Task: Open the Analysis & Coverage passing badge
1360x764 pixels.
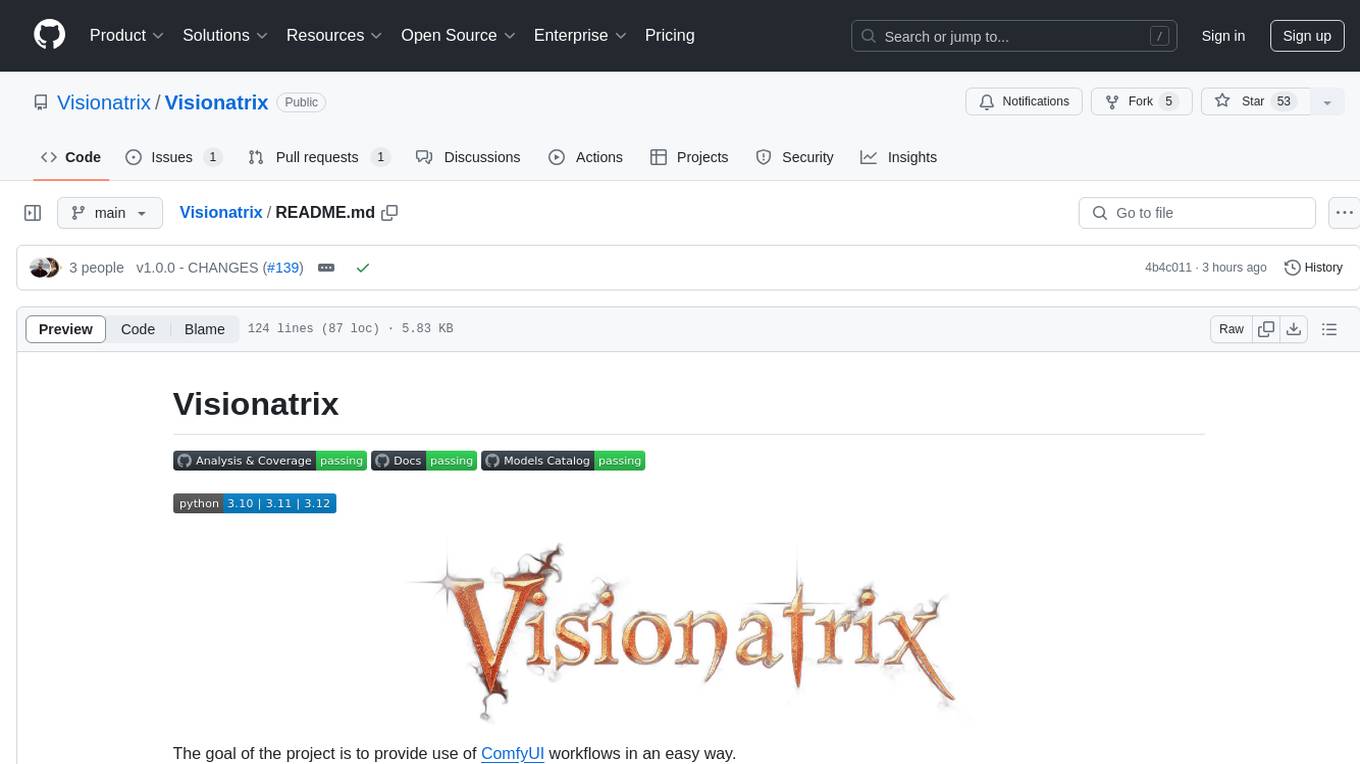Action: [x=270, y=461]
